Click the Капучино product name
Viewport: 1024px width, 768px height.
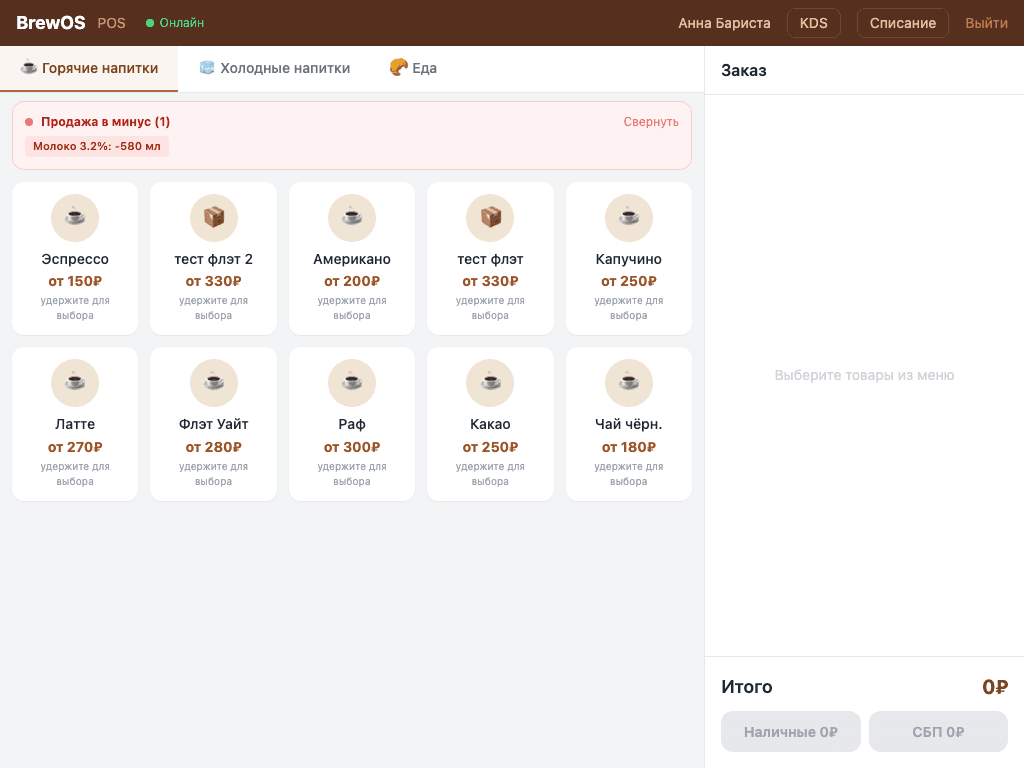(629, 259)
